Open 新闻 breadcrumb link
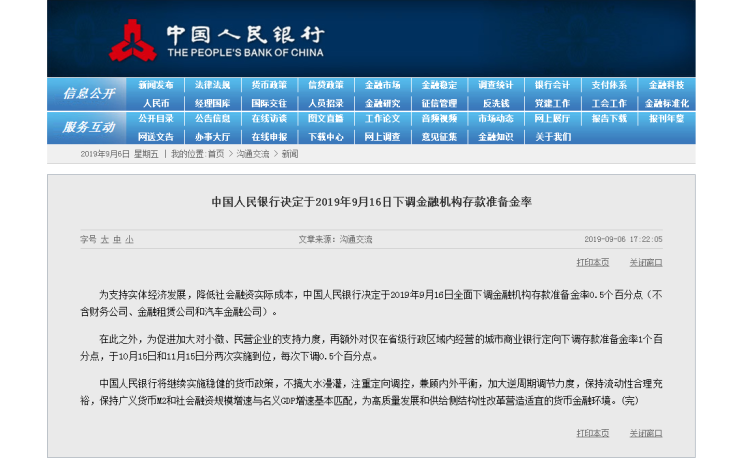 pyautogui.click(x=290, y=154)
